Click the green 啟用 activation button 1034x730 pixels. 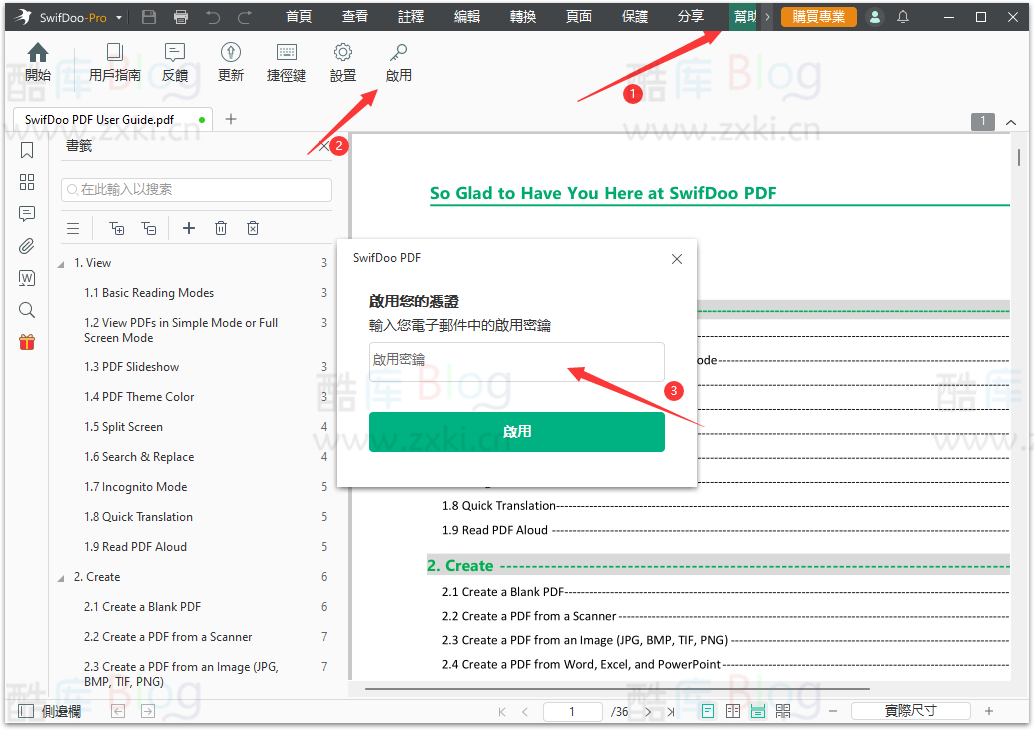coord(516,431)
